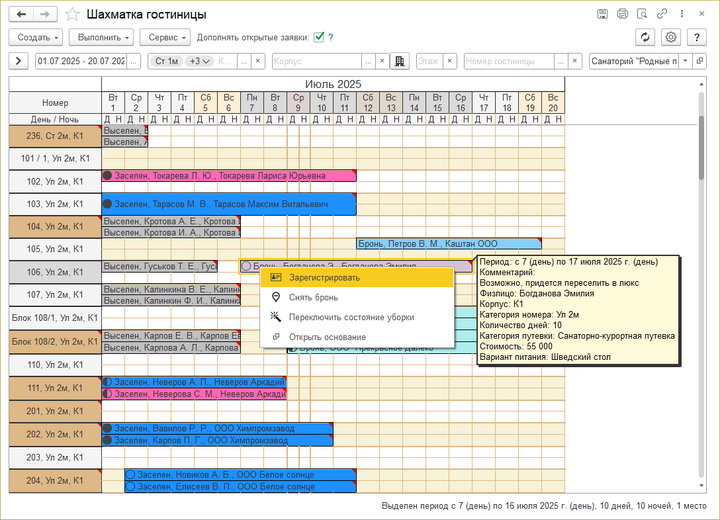Viewport: 720px width, 520px height.
Task: Open the print preview icon
Action: click(x=642, y=14)
